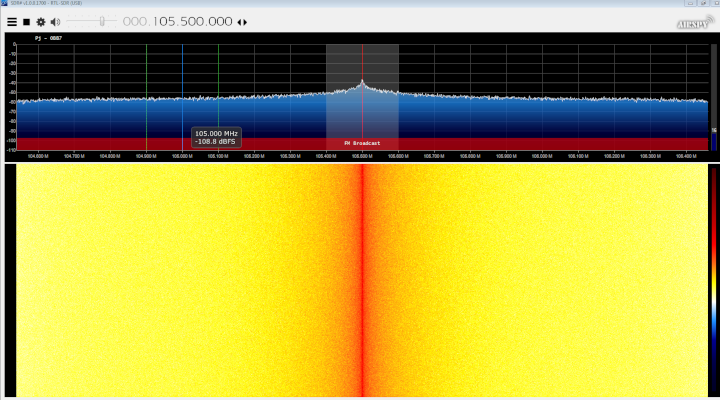Click the leading greyed 000 frequency digits
Viewport: 720px width, 400px height.
[x=135, y=22]
